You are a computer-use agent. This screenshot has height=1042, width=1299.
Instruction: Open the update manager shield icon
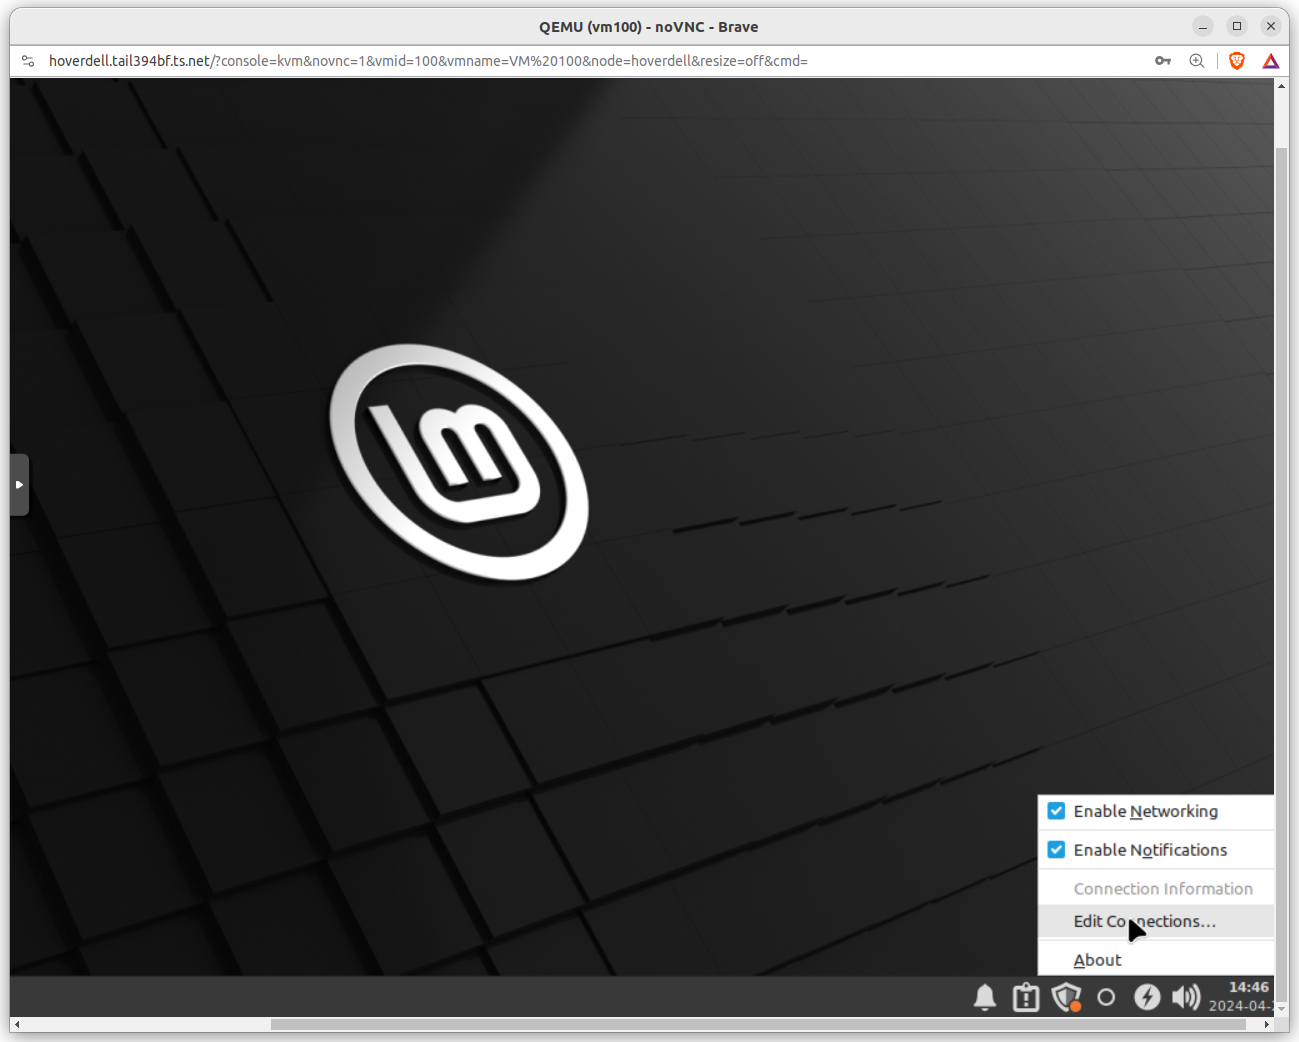(1067, 997)
